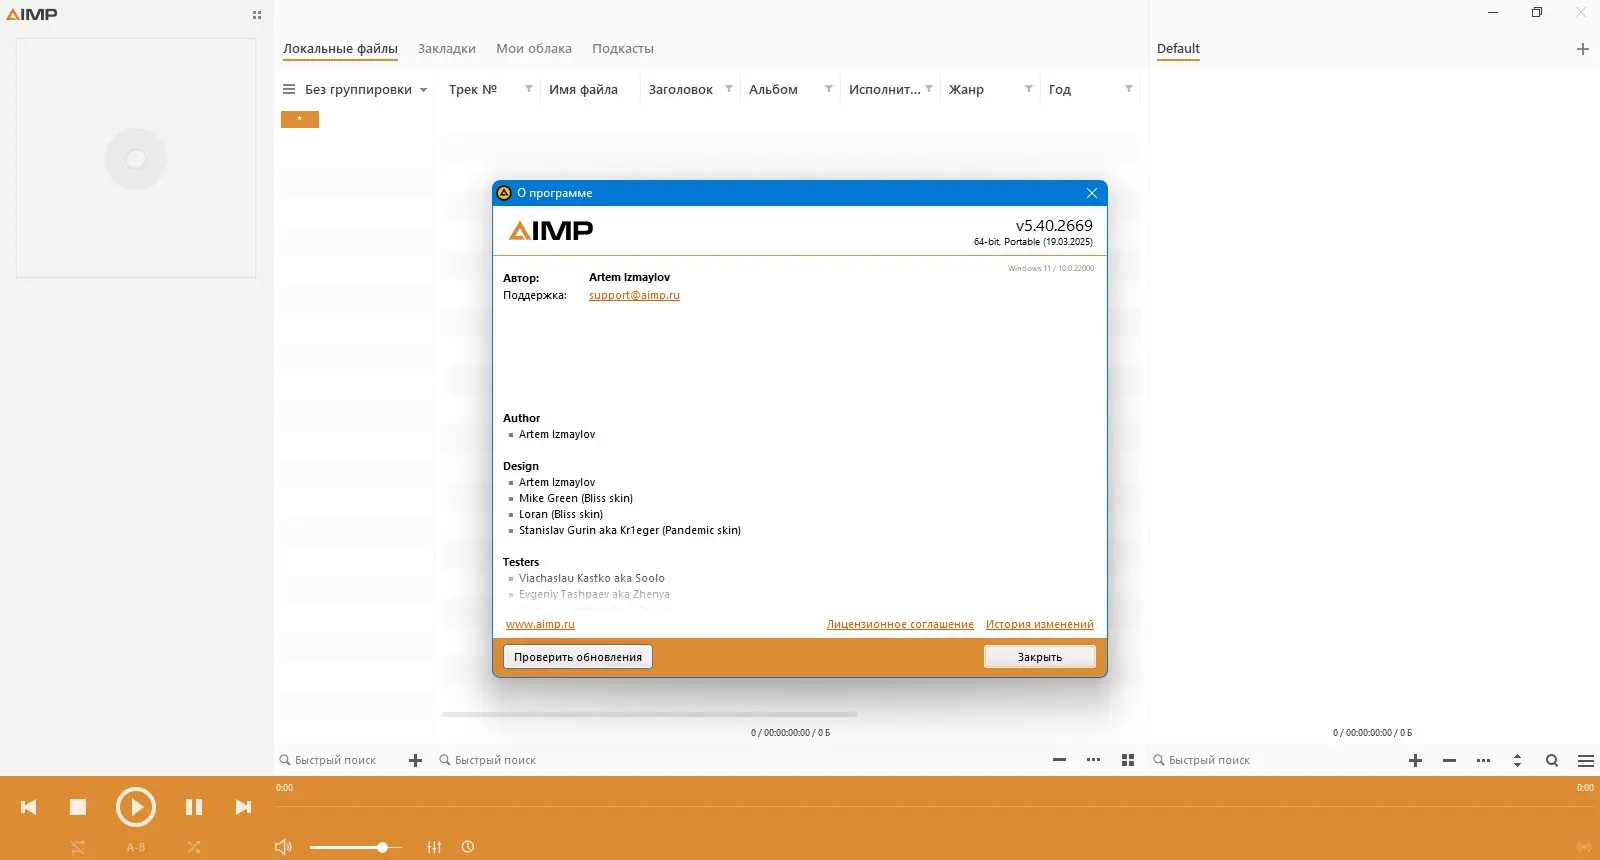The width and height of the screenshot is (1600, 860).
Task: Open the Трек № column filter
Action: pyautogui.click(x=529, y=89)
